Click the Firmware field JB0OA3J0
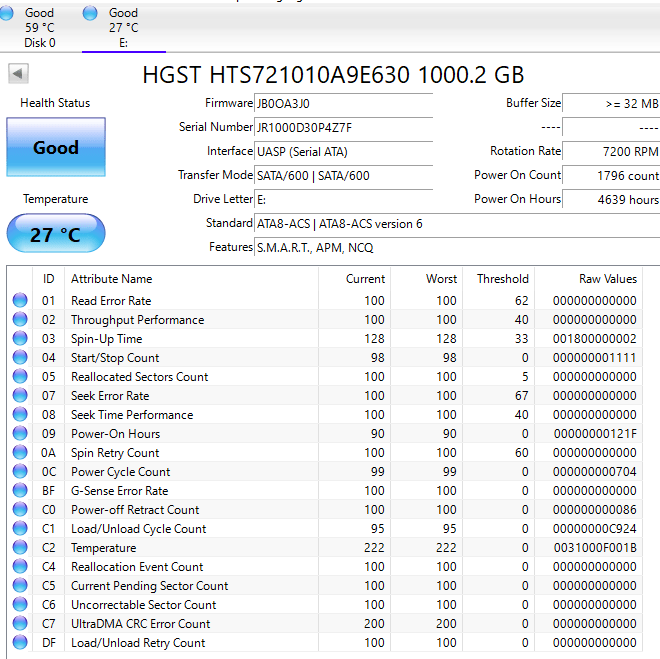 pyautogui.click(x=343, y=103)
